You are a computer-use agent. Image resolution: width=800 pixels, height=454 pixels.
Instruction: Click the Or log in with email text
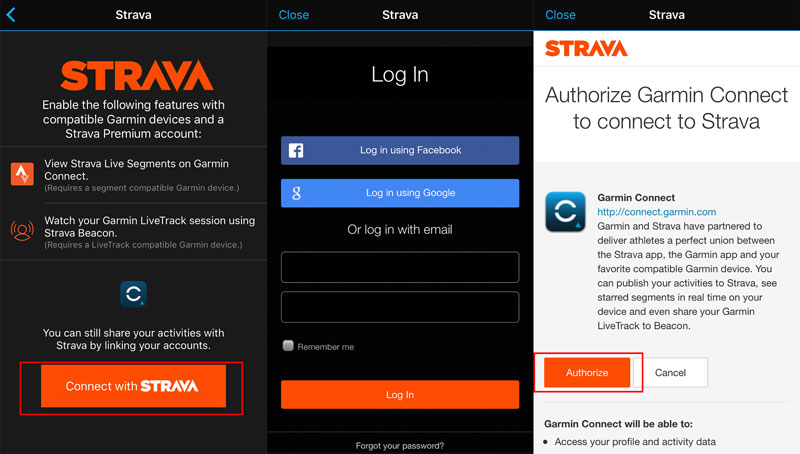(x=400, y=230)
